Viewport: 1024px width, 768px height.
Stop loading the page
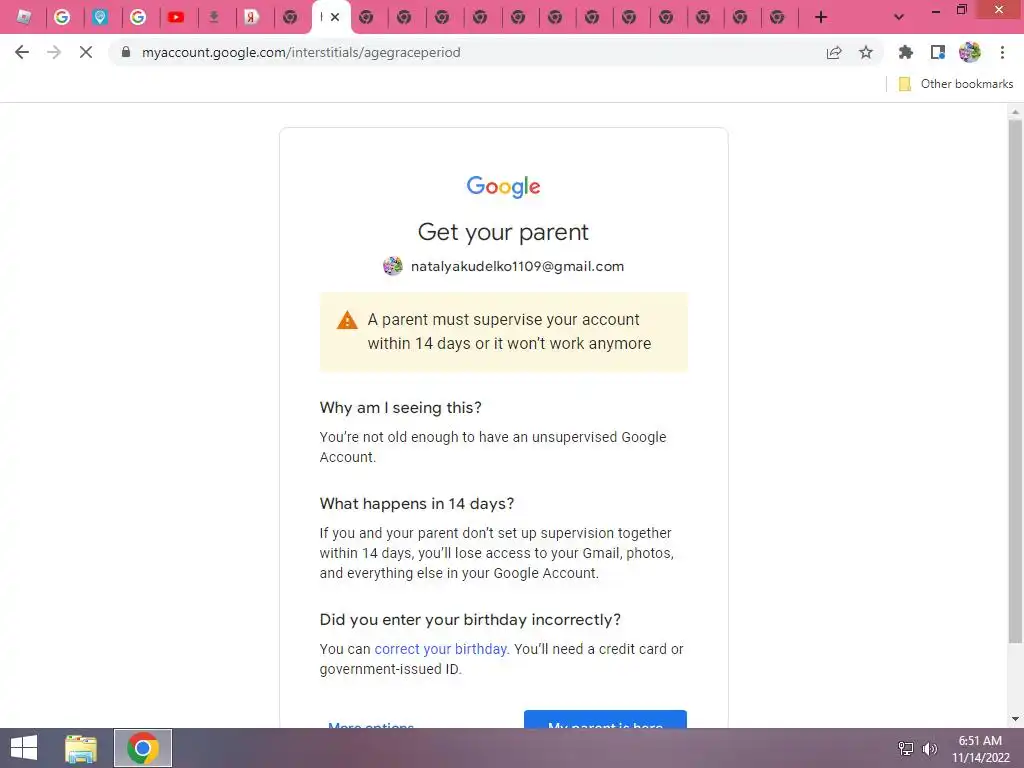(86, 52)
